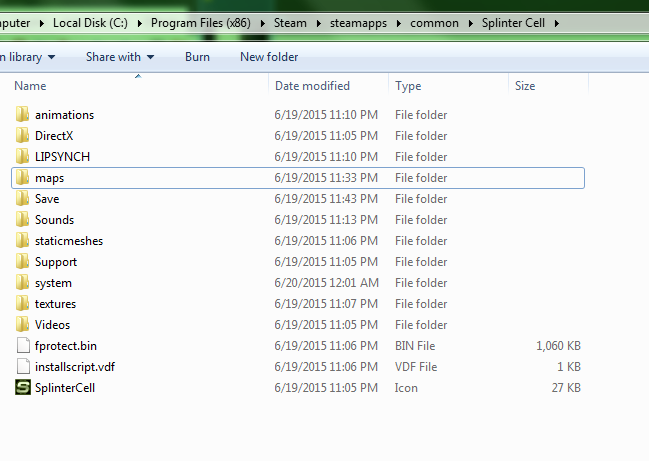
Task: Select the Support folder icon
Action: pyautogui.click(x=22, y=262)
